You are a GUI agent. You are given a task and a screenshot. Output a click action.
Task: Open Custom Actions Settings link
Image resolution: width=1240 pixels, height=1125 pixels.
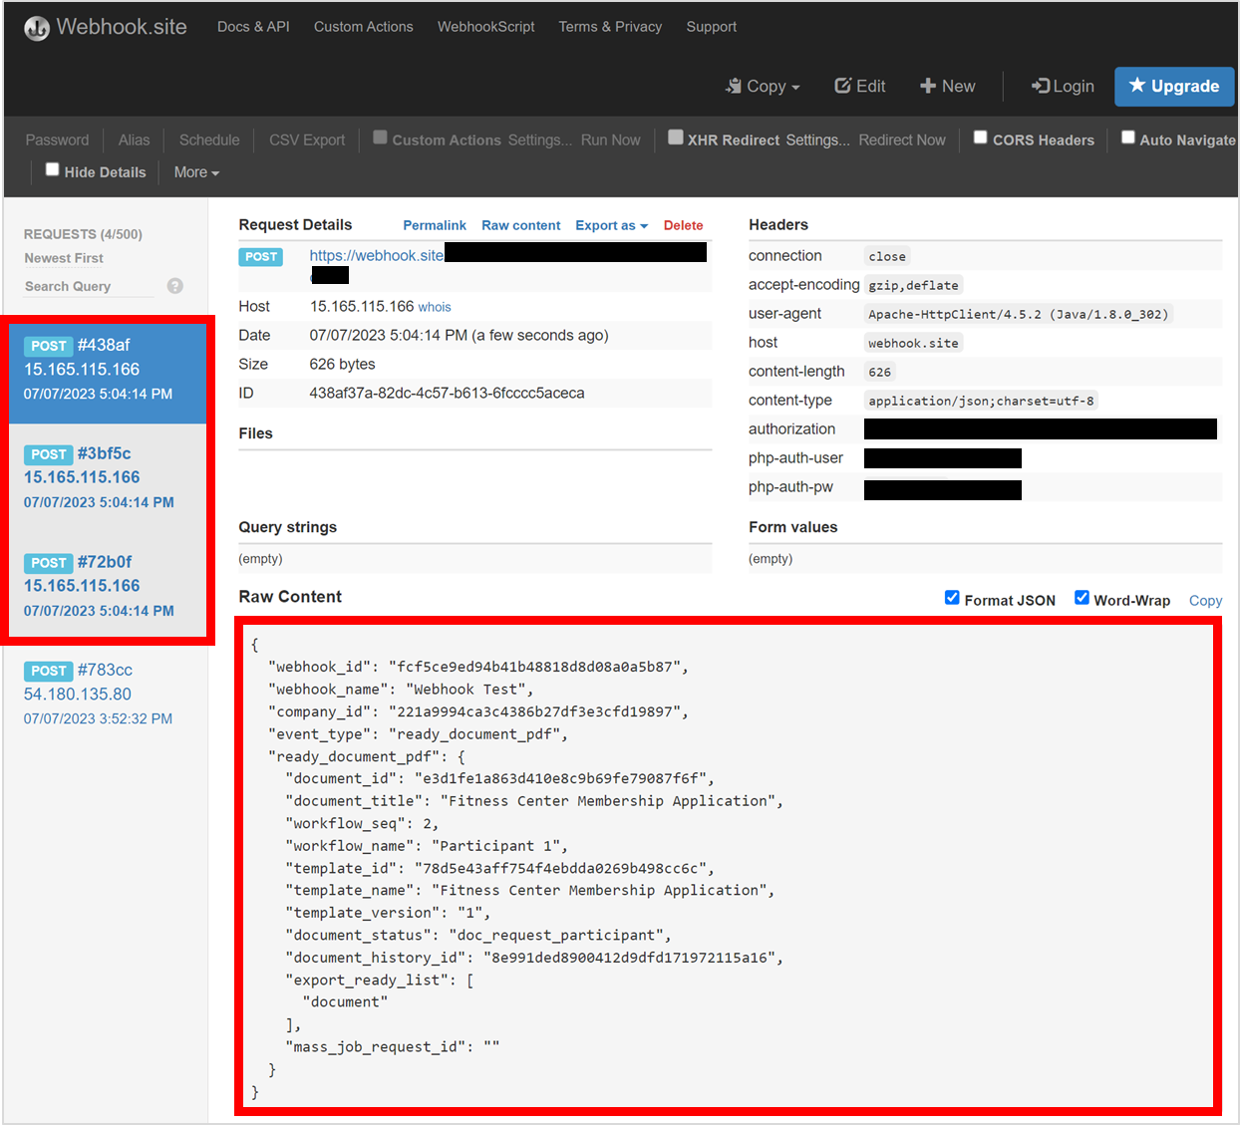540,140
